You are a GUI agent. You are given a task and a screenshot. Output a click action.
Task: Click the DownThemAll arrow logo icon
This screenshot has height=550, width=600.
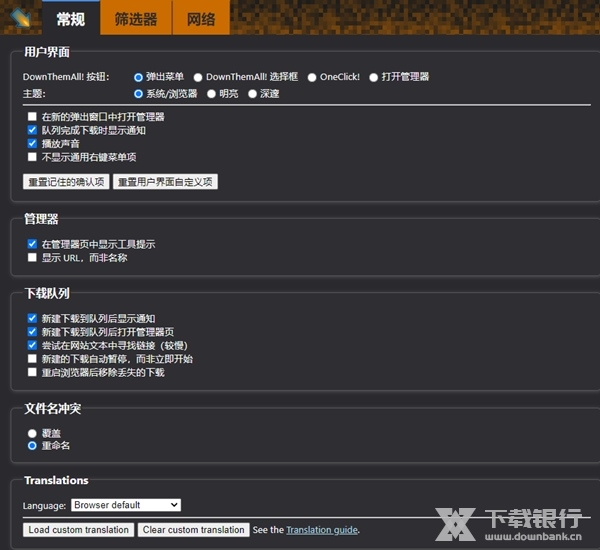(21, 17)
